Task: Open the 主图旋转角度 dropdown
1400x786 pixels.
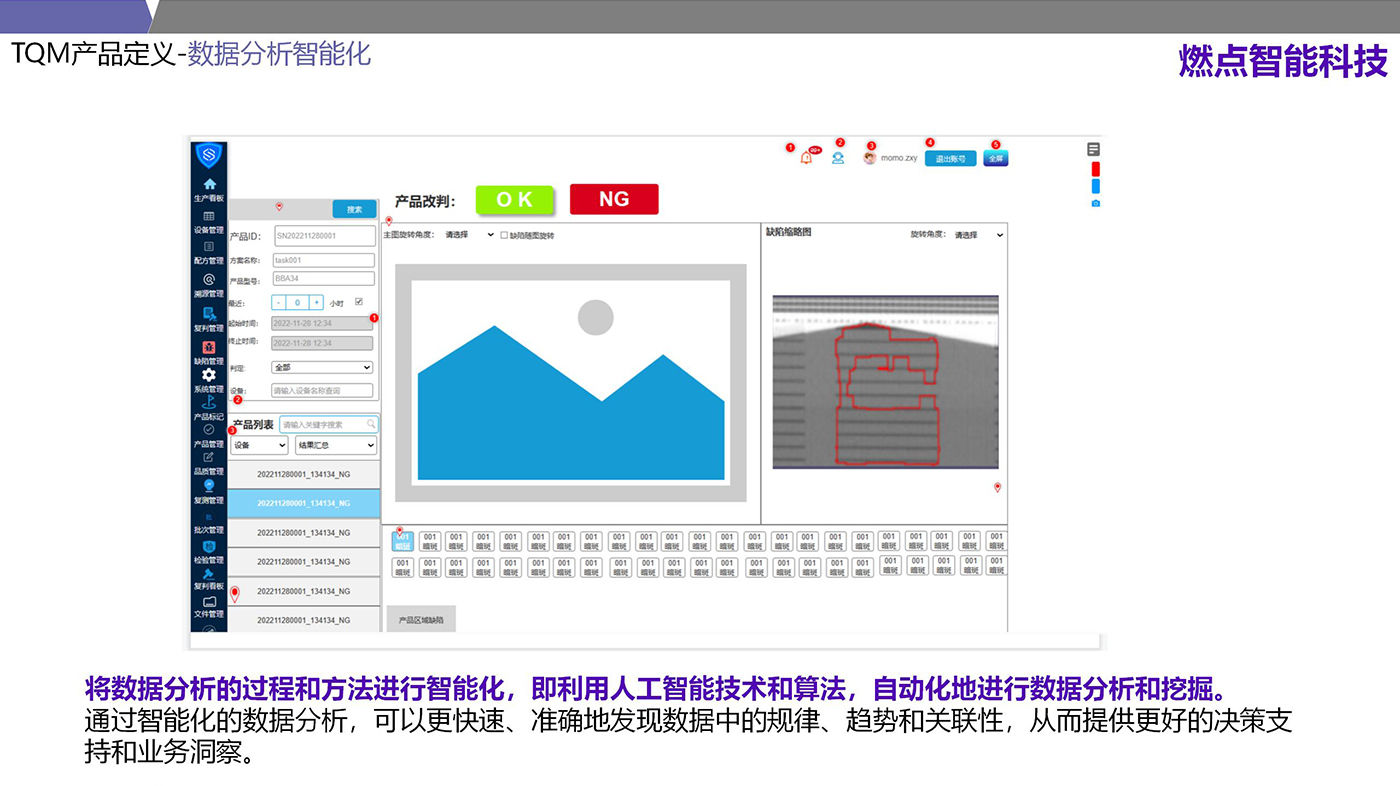Action: tap(470, 235)
